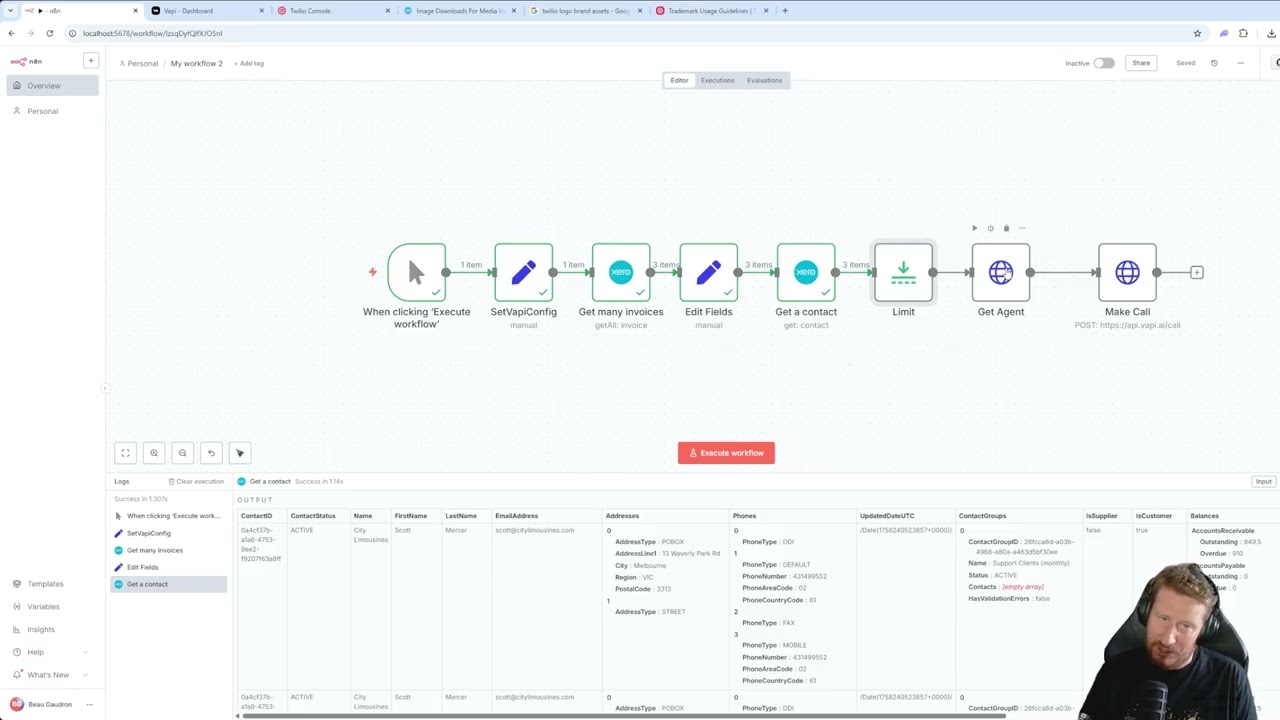Open Personal breadcrumb link

pyautogui.click(x=139, y=64)
